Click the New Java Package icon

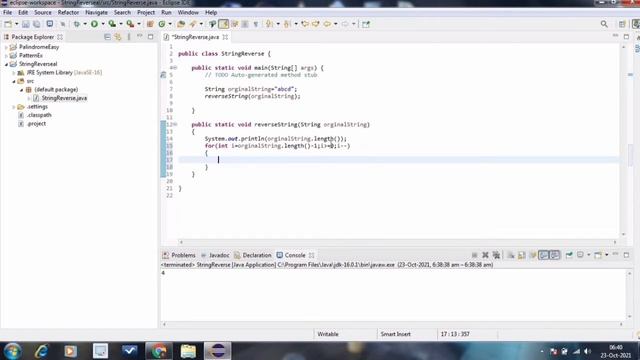(x=150, y=24)
